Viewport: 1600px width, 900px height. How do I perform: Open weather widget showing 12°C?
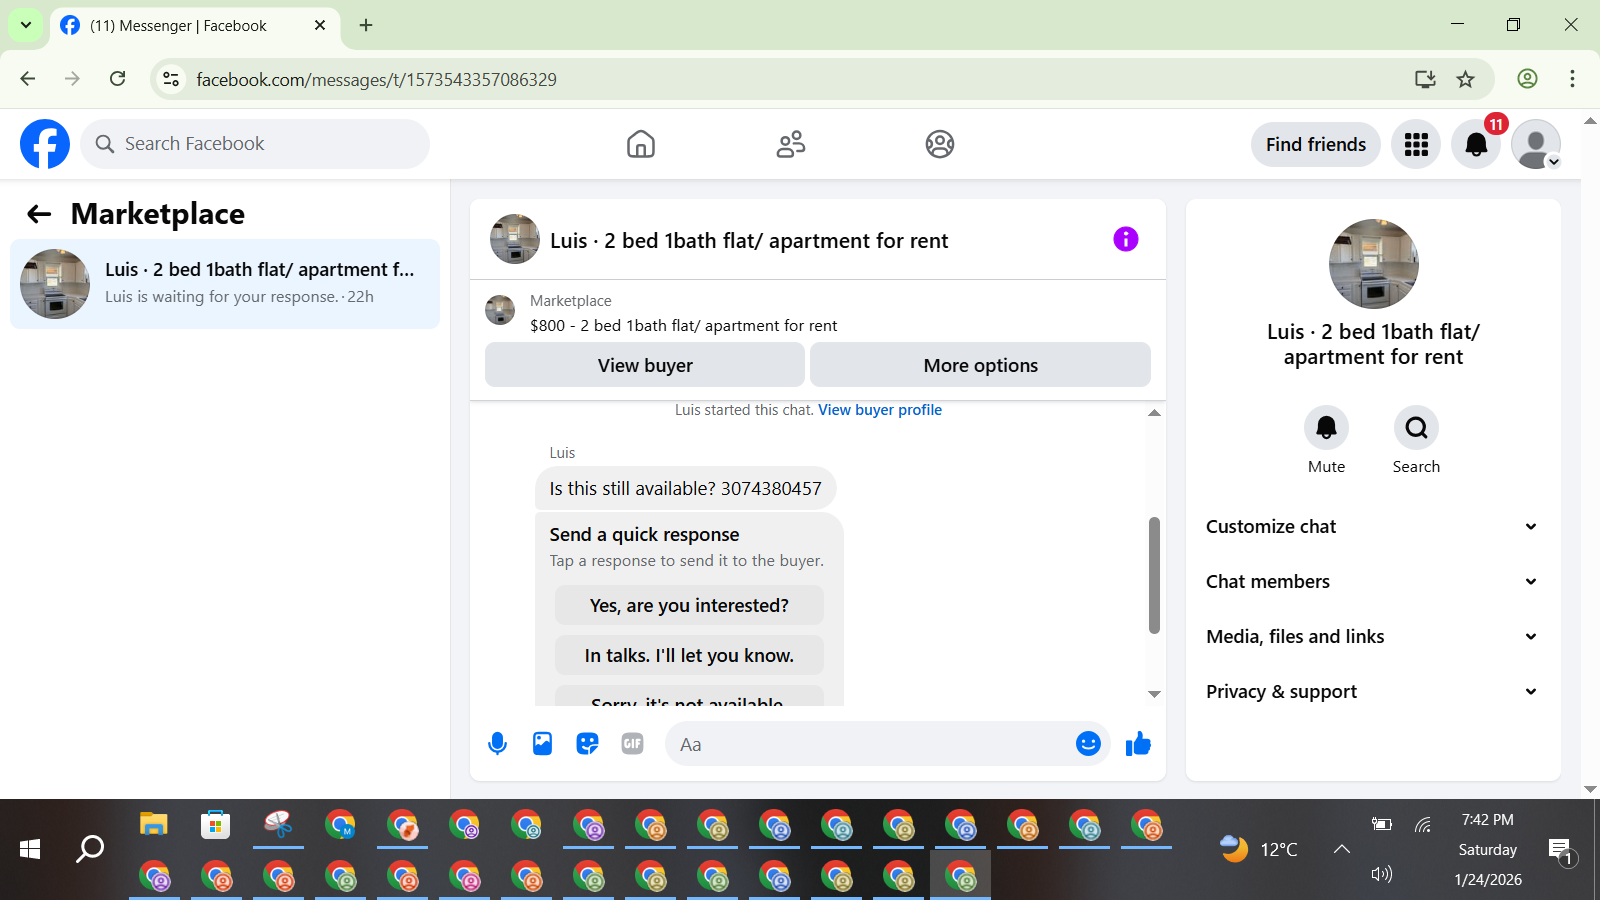[x=1259, y=849]
